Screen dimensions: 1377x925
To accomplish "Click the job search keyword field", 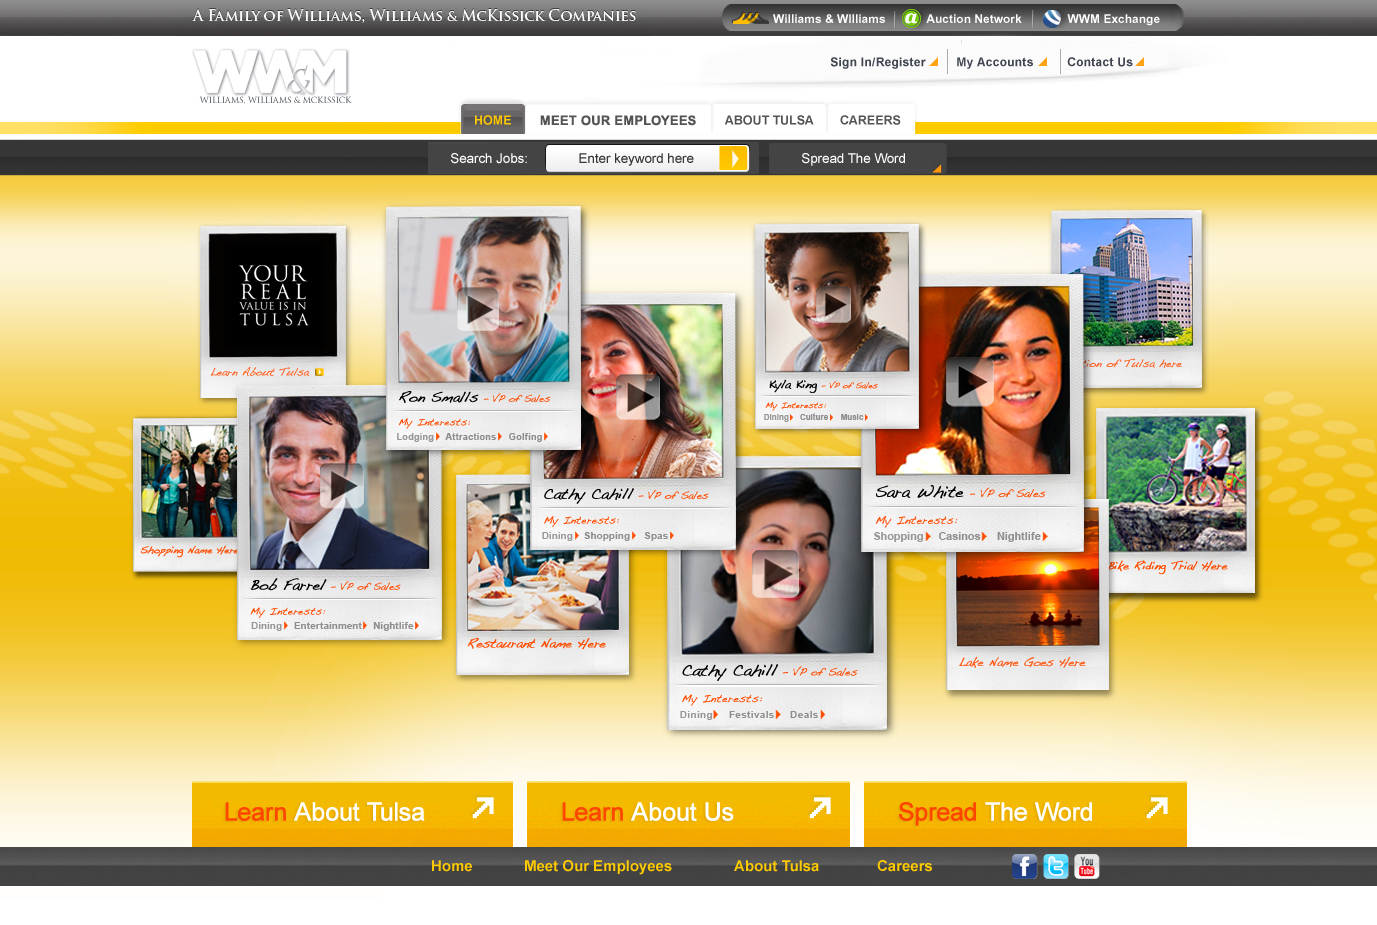I will tap(633, 158).
